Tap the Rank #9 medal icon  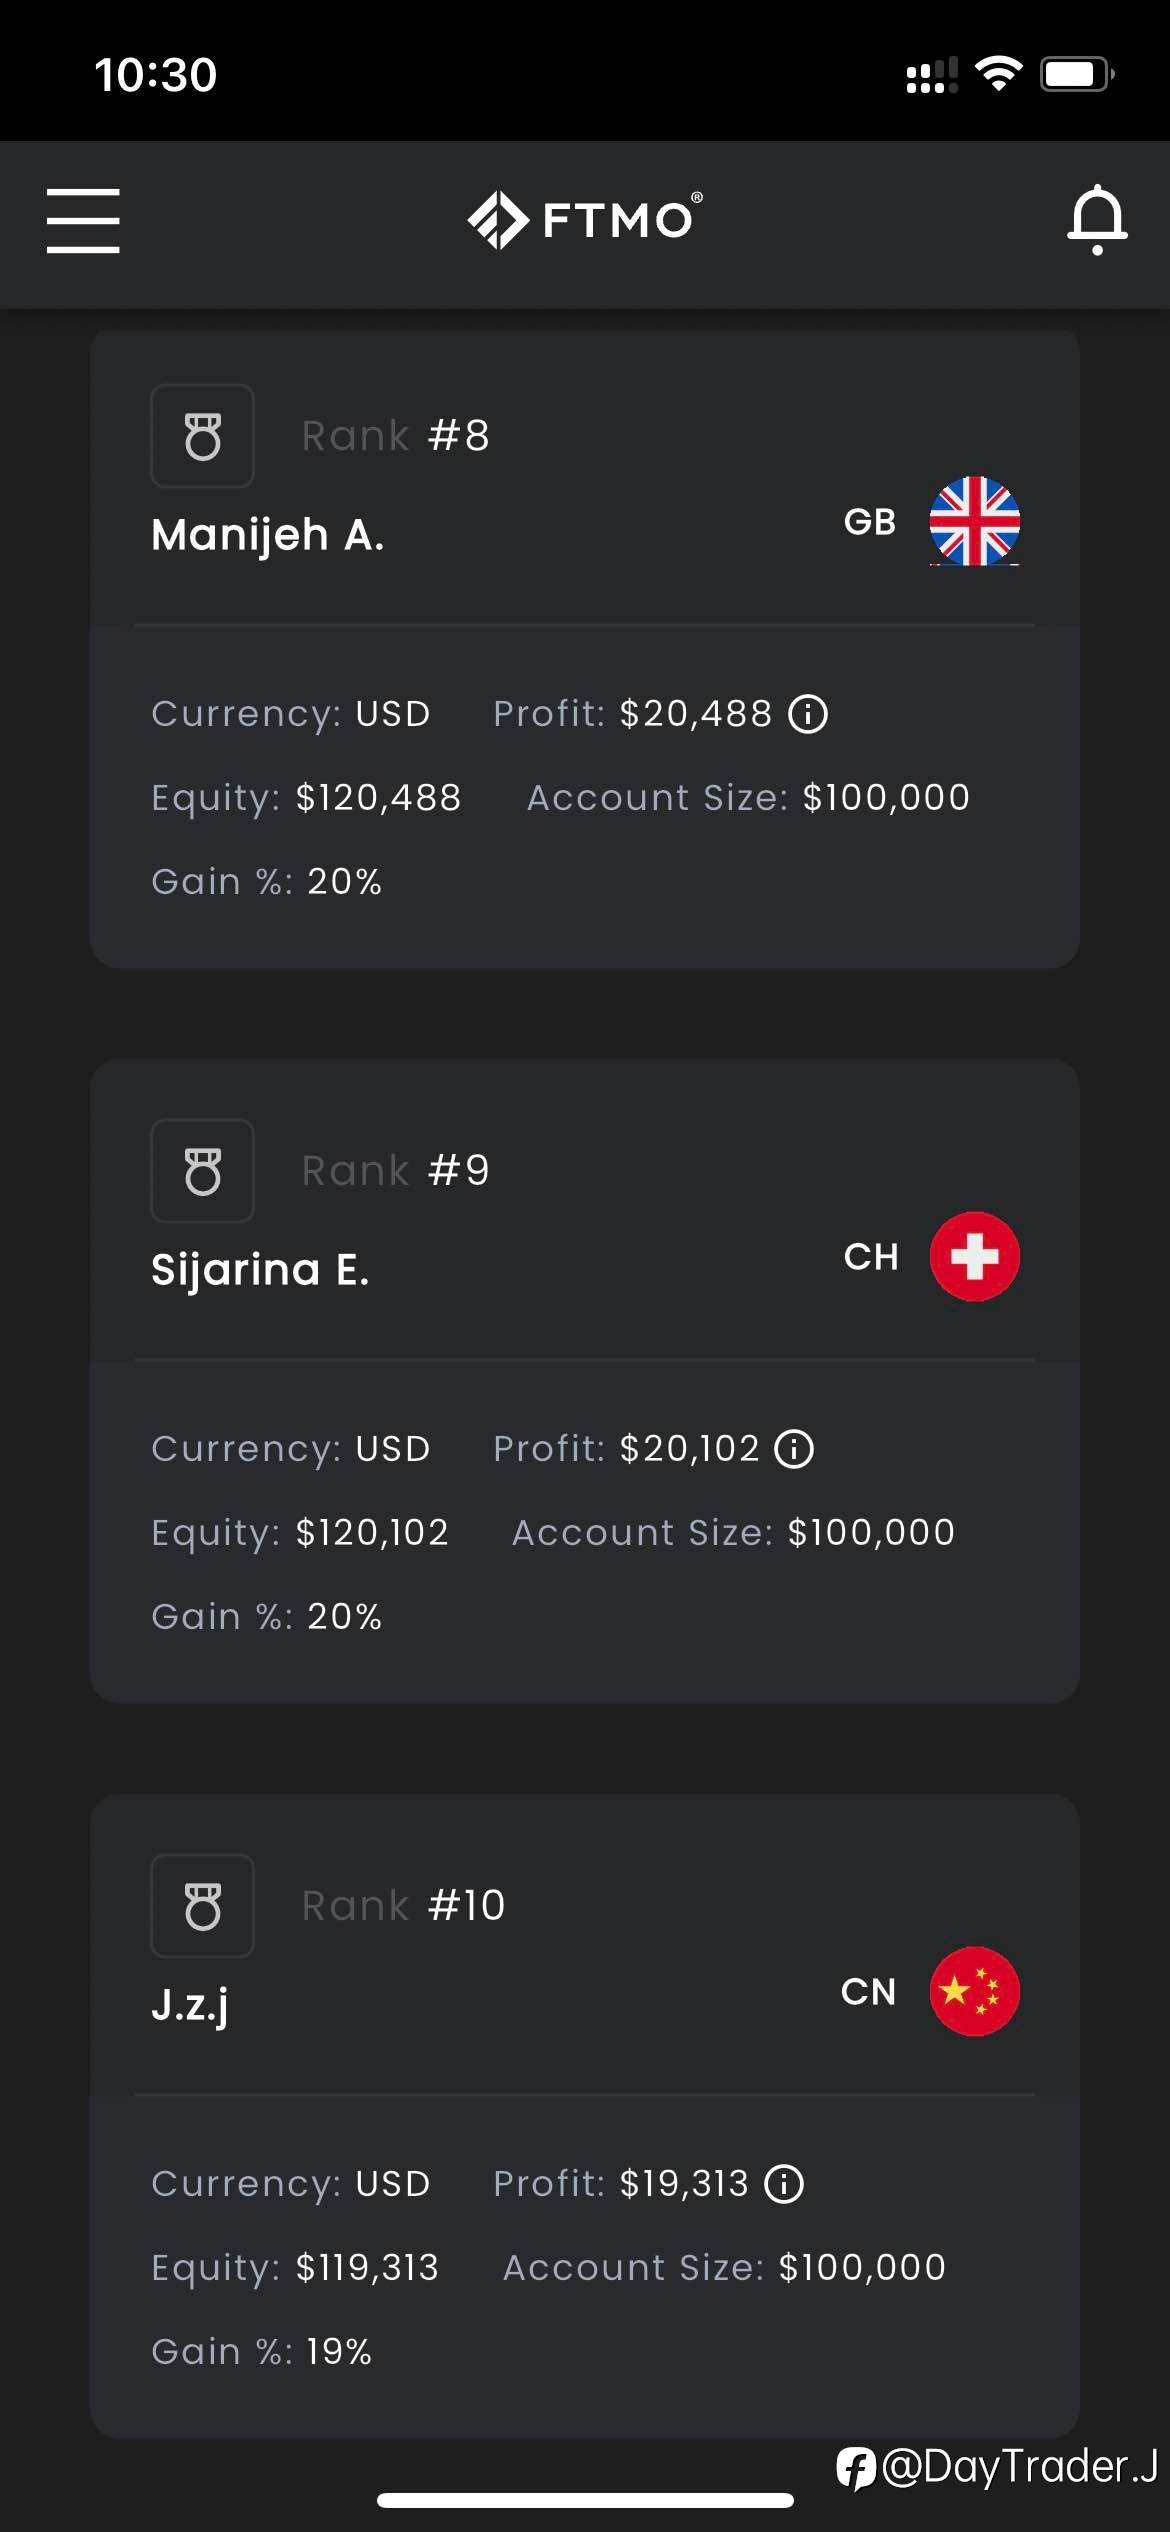click(202, 1171)
